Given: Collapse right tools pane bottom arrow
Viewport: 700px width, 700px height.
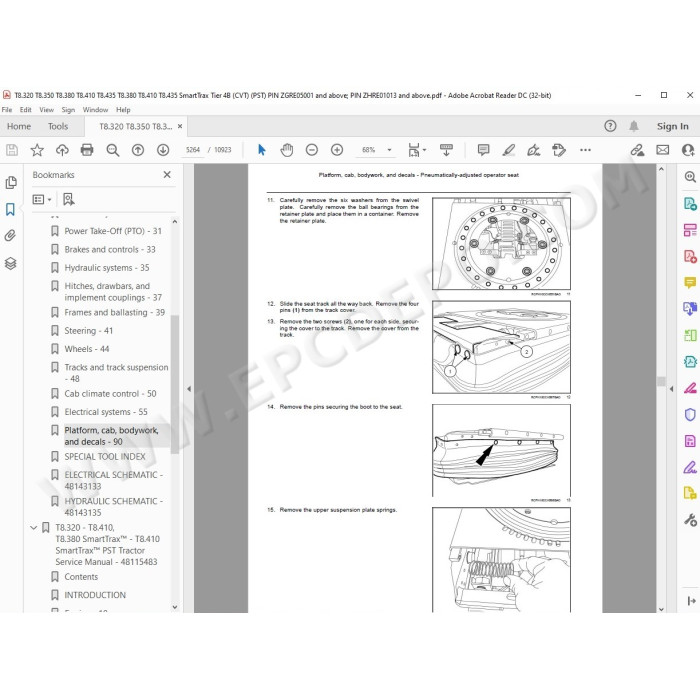Looking at the screenshot, I should pos(692,601).
